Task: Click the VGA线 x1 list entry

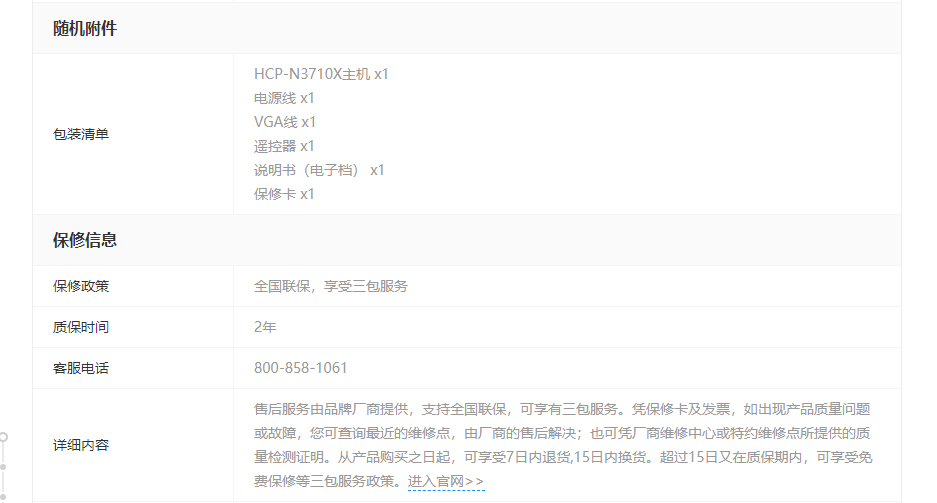Action: pyautogui.click(x=285, y=122)
